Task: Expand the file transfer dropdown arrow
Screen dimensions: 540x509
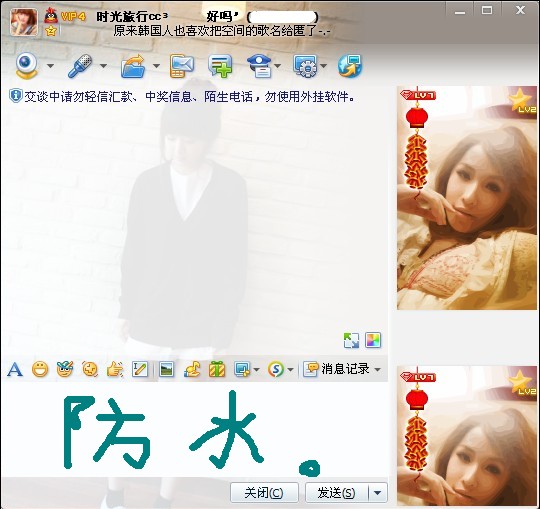Action: click(x=156, y=65)
